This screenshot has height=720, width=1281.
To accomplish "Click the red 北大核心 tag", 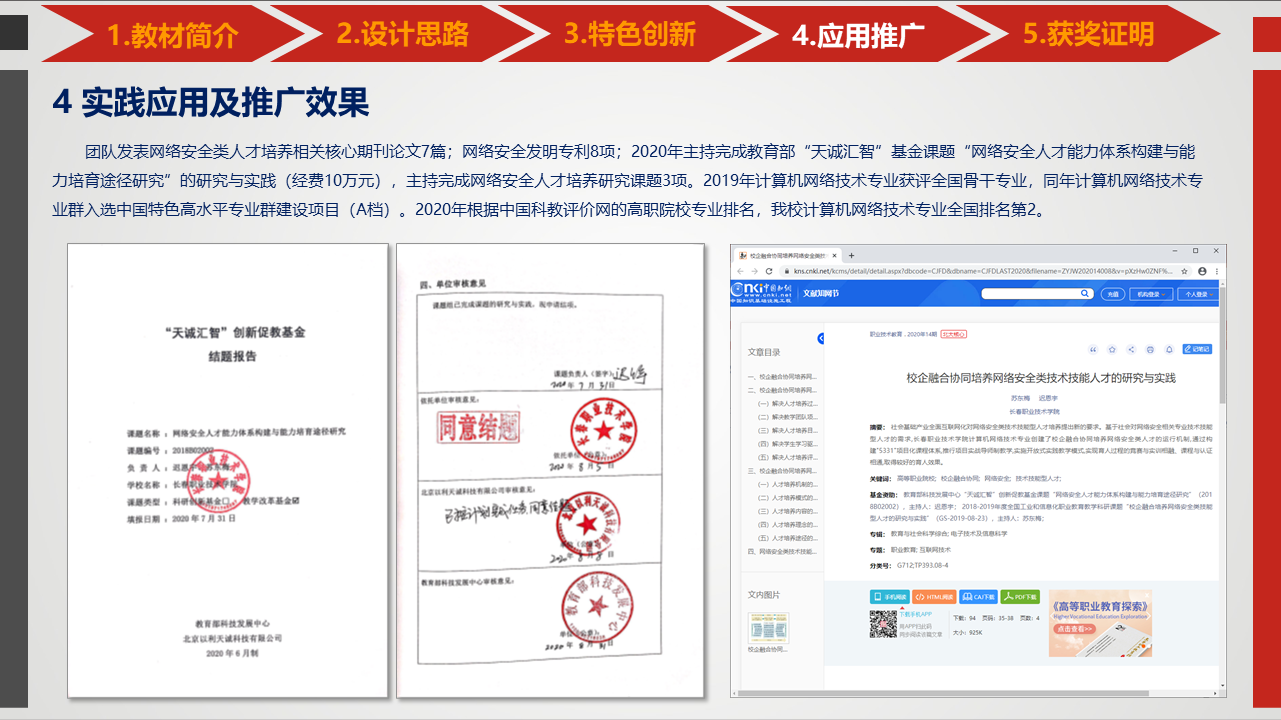I will [x=954, y=334].
